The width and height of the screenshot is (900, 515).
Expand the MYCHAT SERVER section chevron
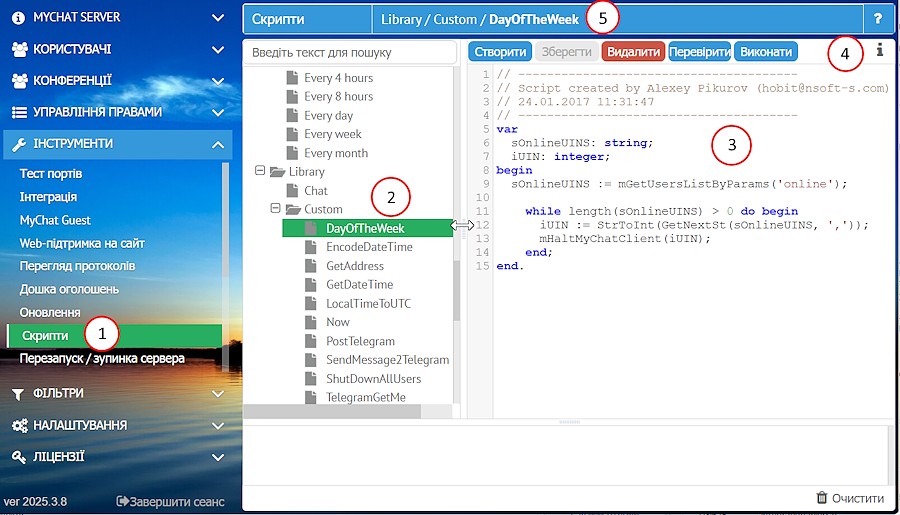[218, 18]
